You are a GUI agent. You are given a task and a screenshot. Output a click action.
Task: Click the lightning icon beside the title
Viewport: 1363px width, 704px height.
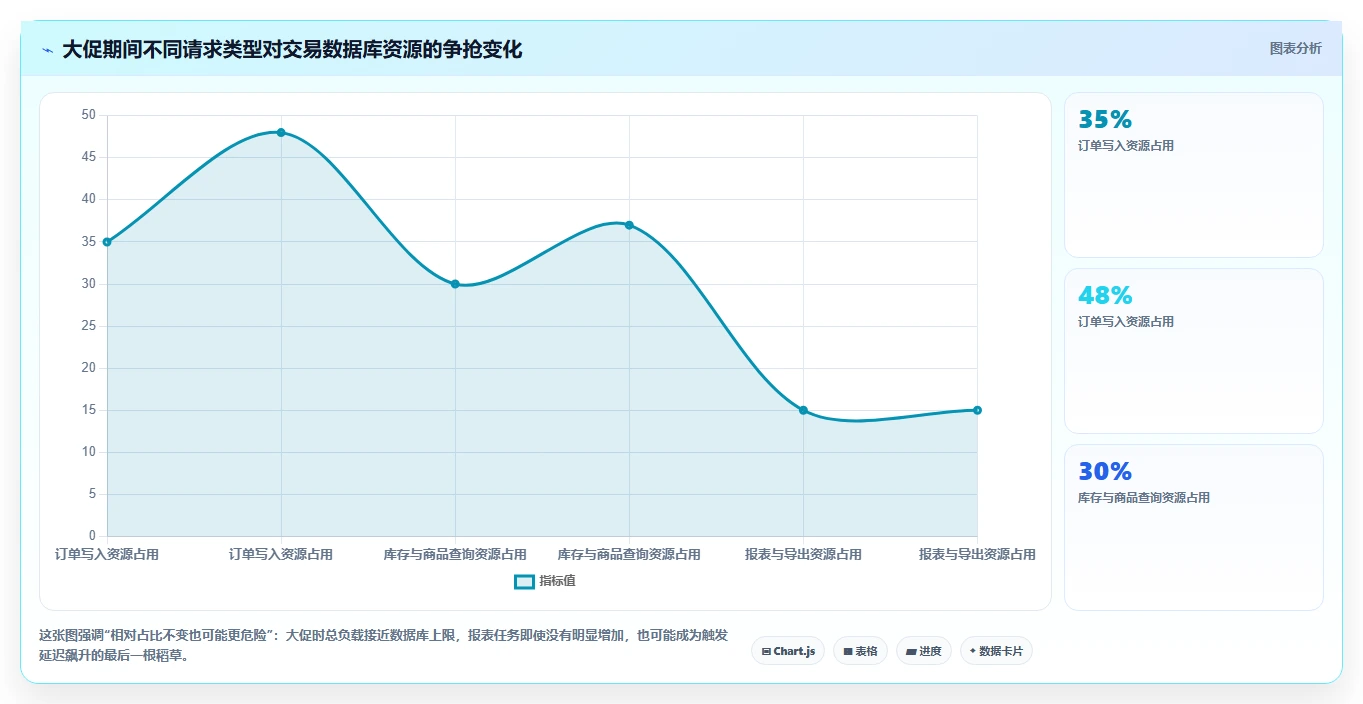[x=48, y=50]
